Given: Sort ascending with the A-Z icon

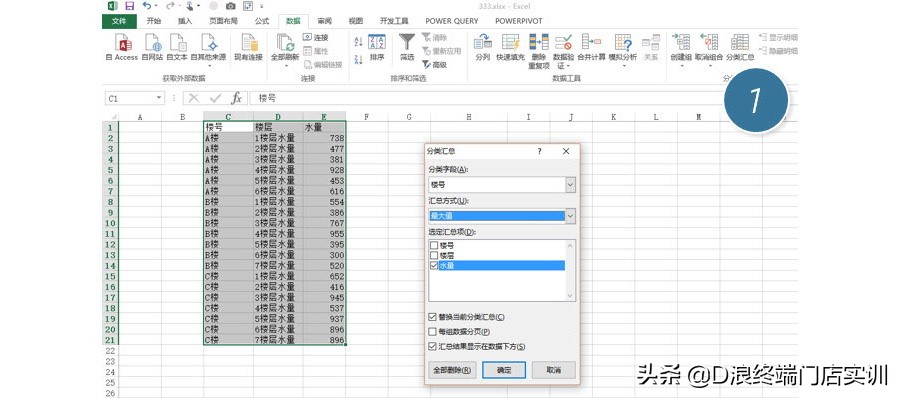Looking at the screenshot, I should (359, 41).
